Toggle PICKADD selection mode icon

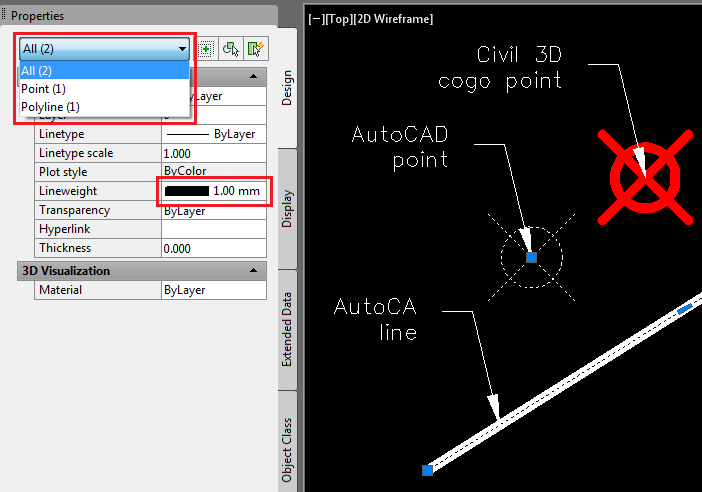(x=206, y=49)
